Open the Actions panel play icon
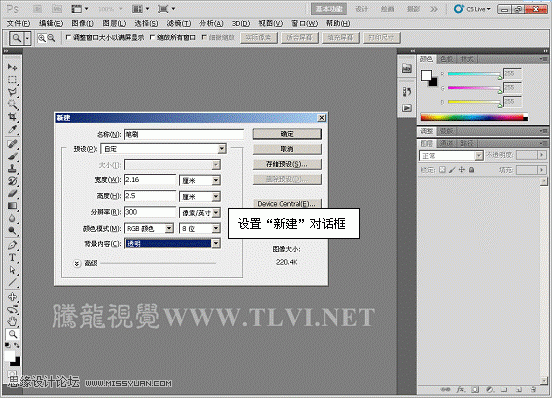The width and height of the screenshot is (552, 398). coord(407,108)
